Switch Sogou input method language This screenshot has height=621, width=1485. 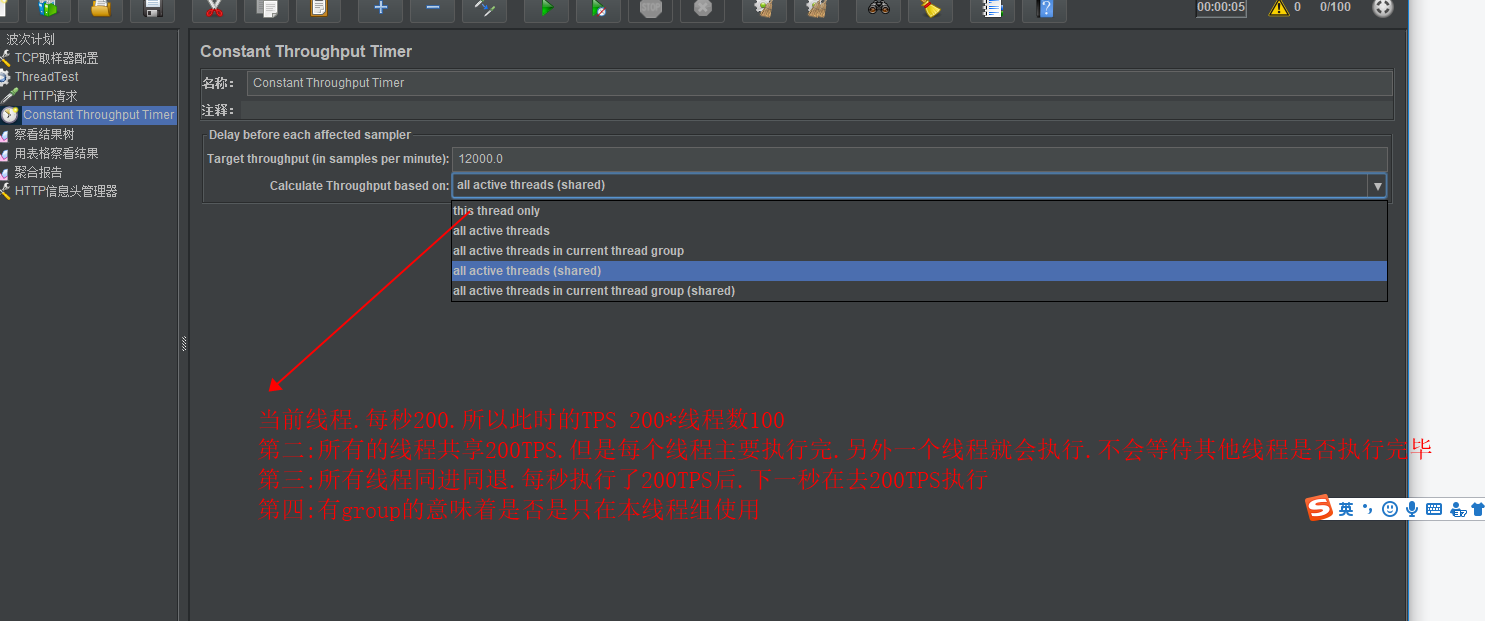point(1344,509)
